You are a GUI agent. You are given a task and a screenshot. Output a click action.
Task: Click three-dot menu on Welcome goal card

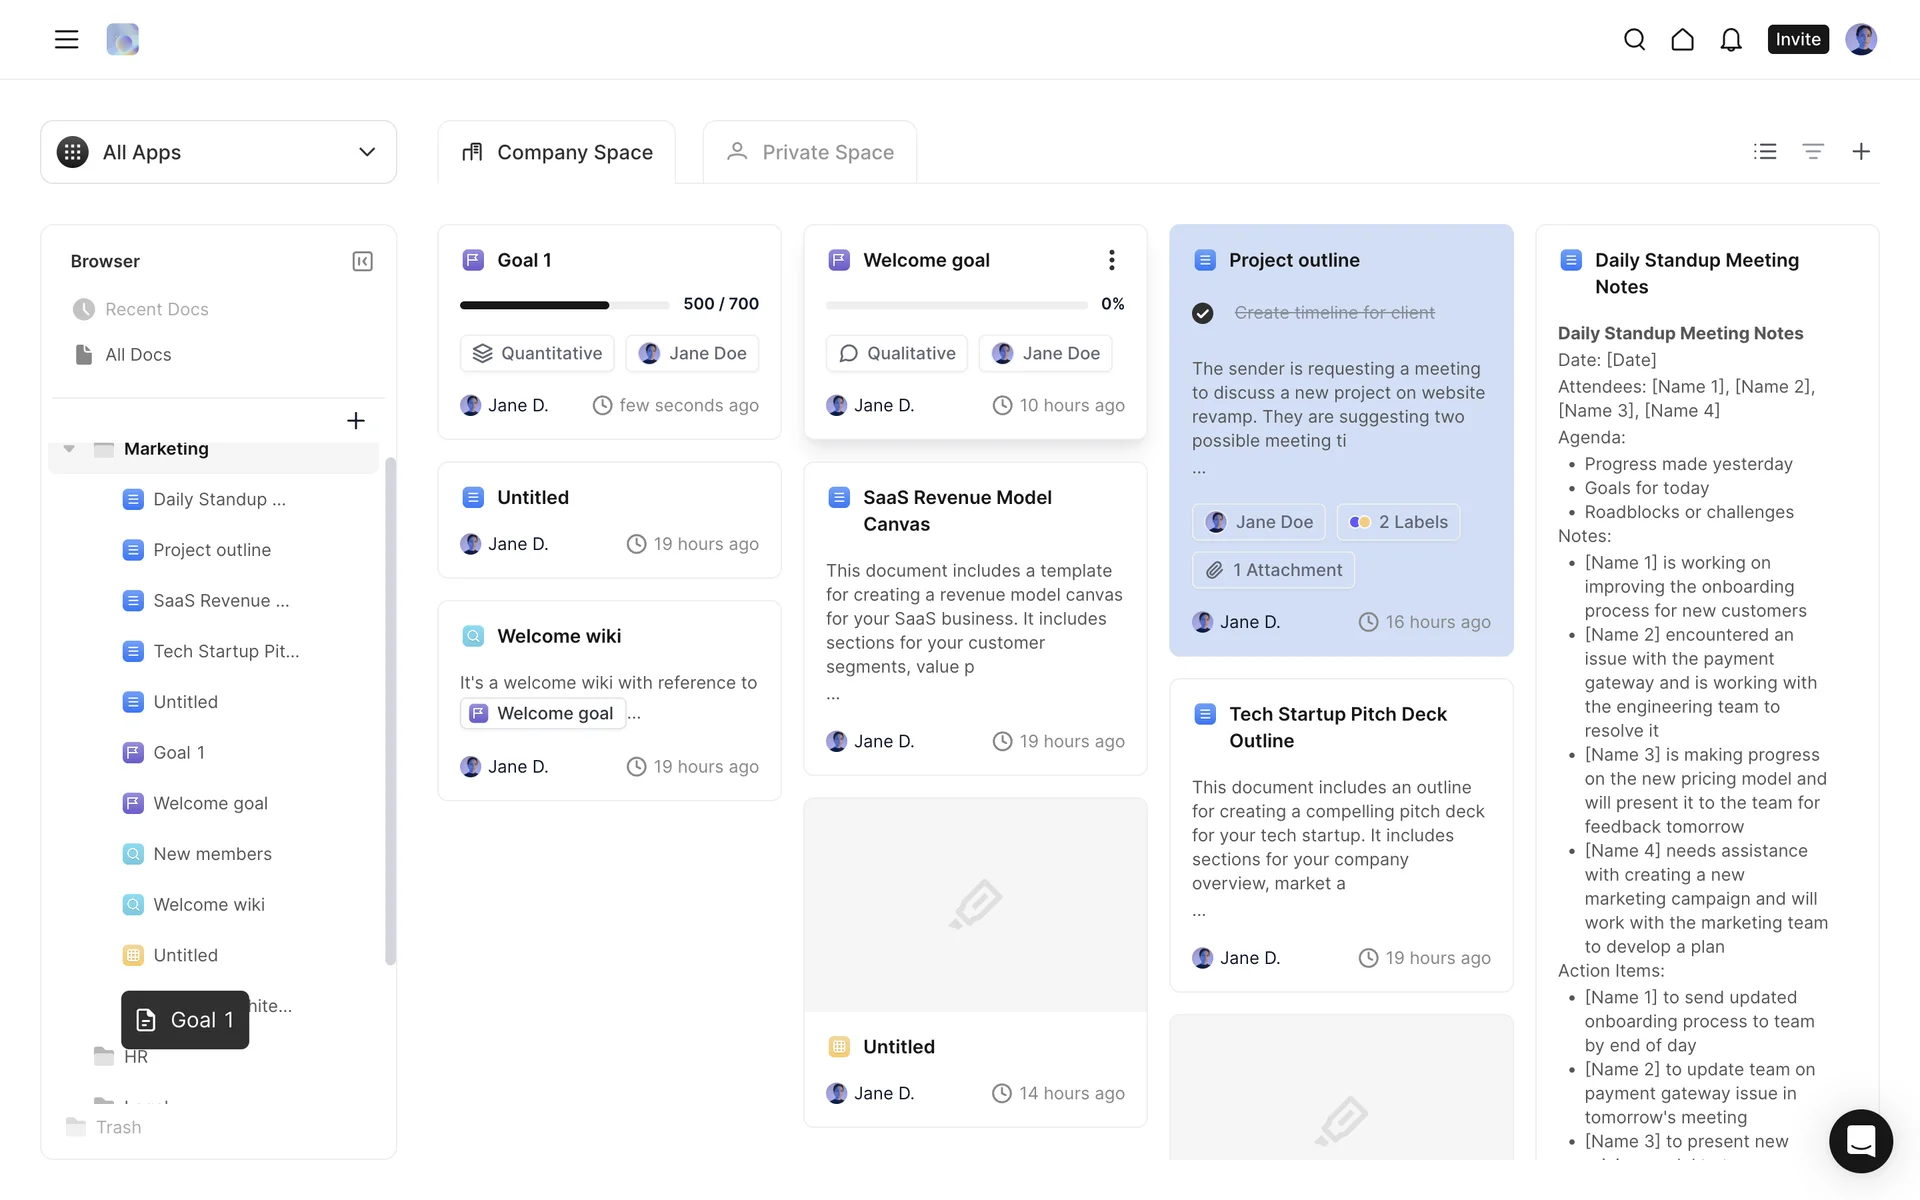1111,260
